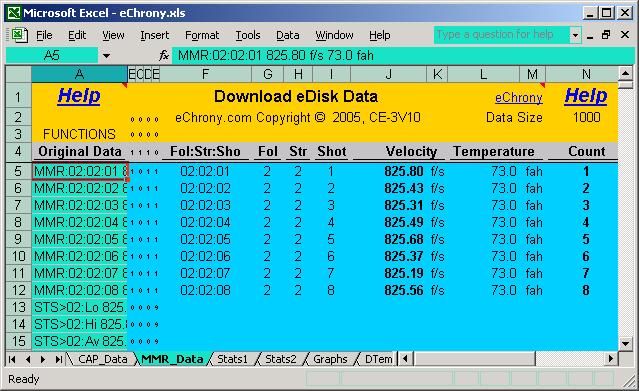This screenshot has width=639, height=391.
Task: Open the File menu
Action: tap(44, 35)
